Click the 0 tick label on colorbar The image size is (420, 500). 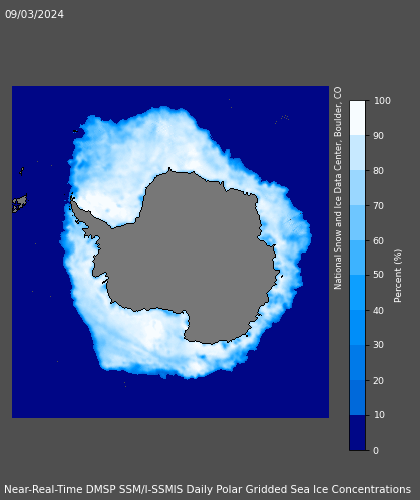[x=376, y=450]
